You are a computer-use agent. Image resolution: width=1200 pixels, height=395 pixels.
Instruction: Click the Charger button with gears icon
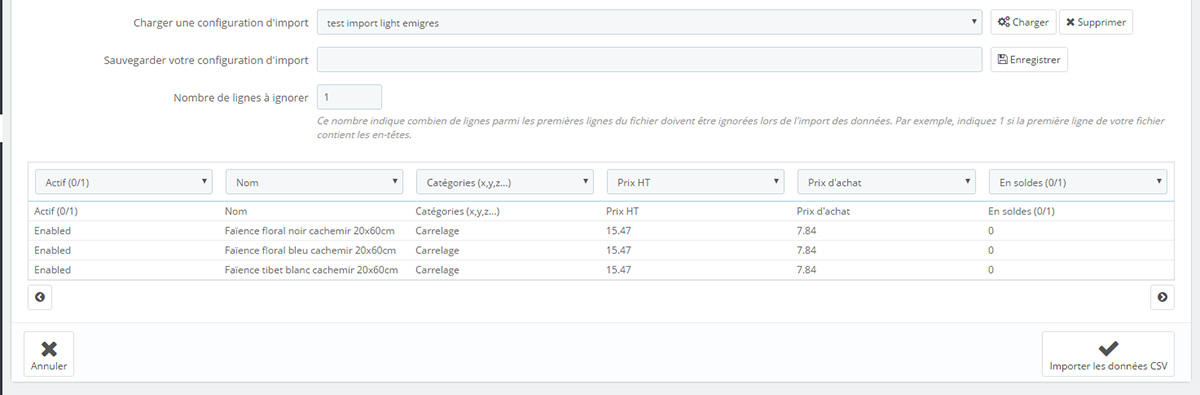[1023, 22]
